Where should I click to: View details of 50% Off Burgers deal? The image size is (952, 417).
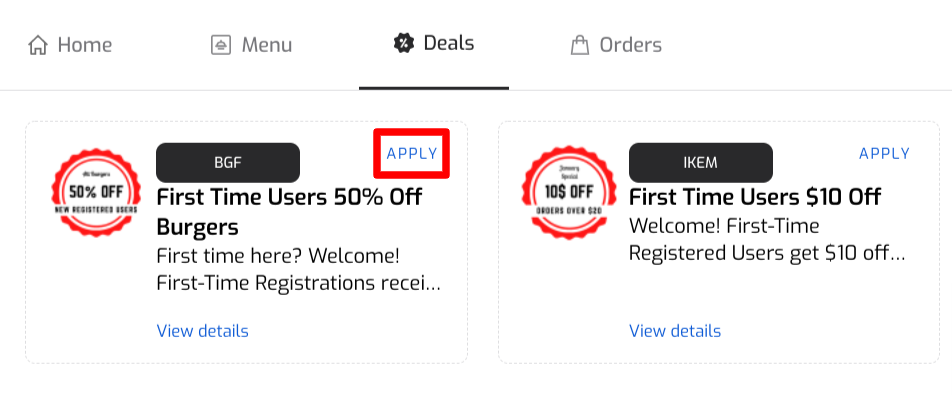point(202,331)
